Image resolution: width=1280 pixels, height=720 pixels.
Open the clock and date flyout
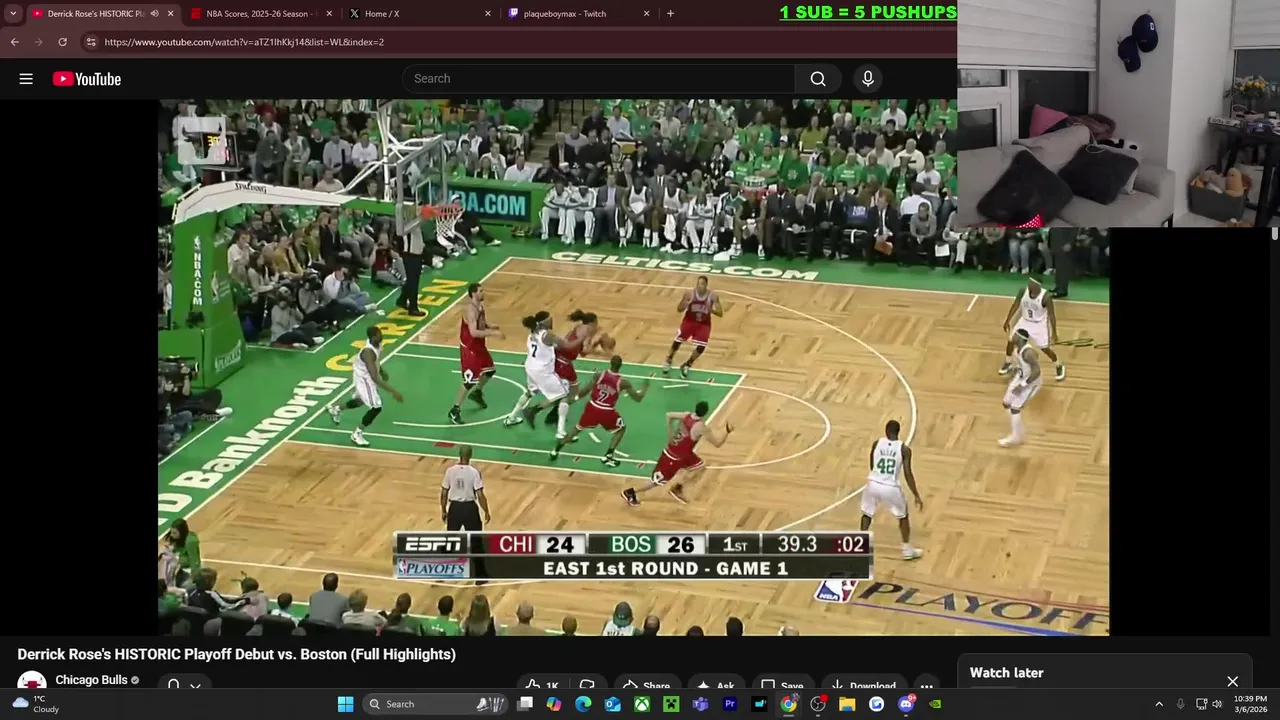1250,704
